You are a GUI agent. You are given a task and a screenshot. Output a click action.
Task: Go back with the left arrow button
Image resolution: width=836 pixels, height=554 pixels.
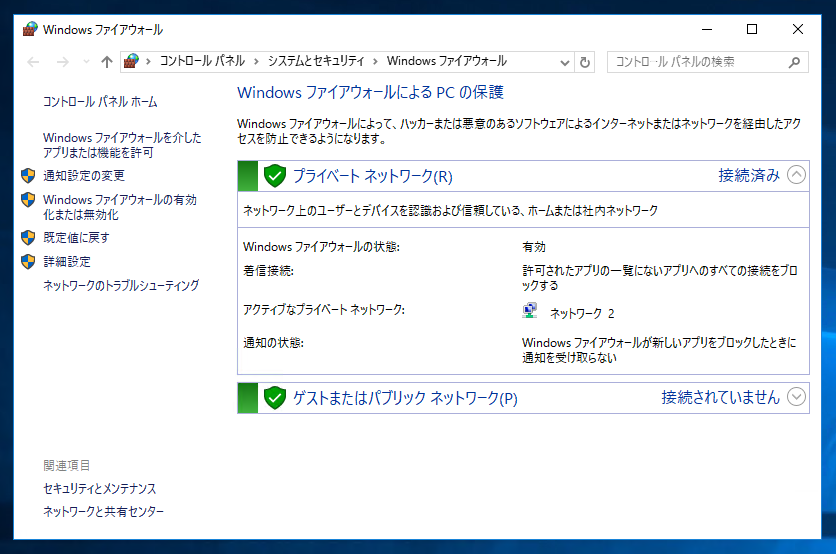click(x=33, y=62)
